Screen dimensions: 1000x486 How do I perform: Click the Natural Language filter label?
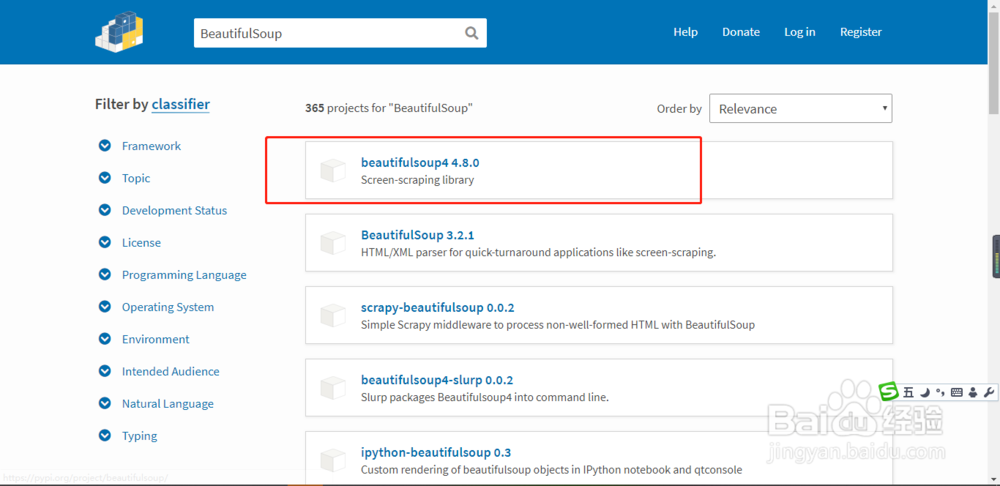[x=168, y=404]
